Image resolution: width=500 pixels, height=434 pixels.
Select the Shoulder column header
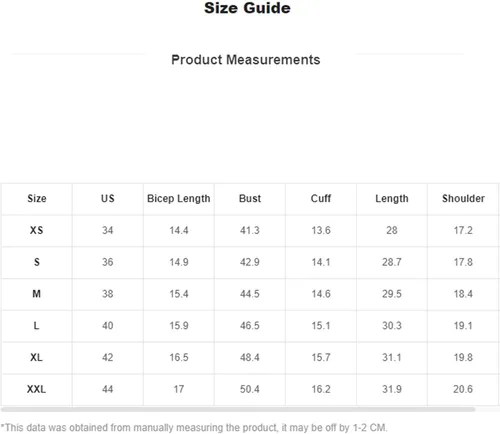(x=463, y=199)
